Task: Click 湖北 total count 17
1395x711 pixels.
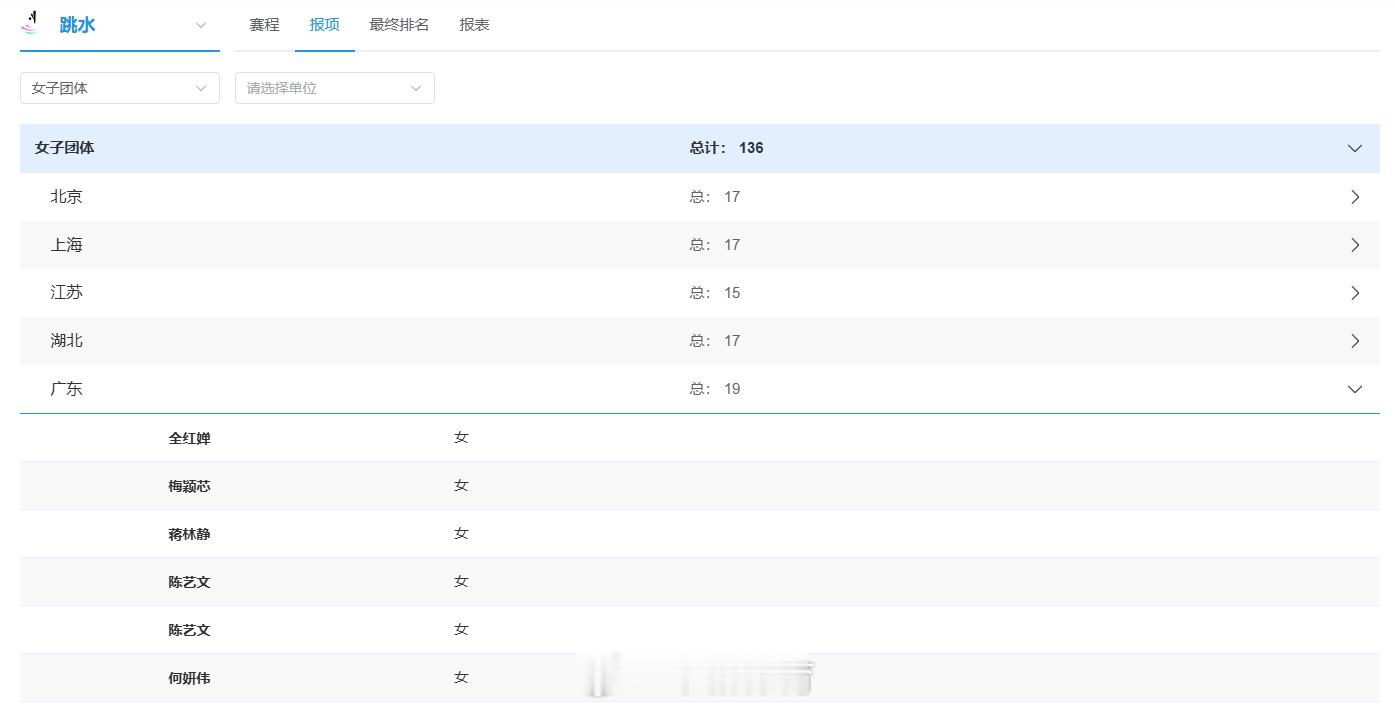Action: (715, 341)
